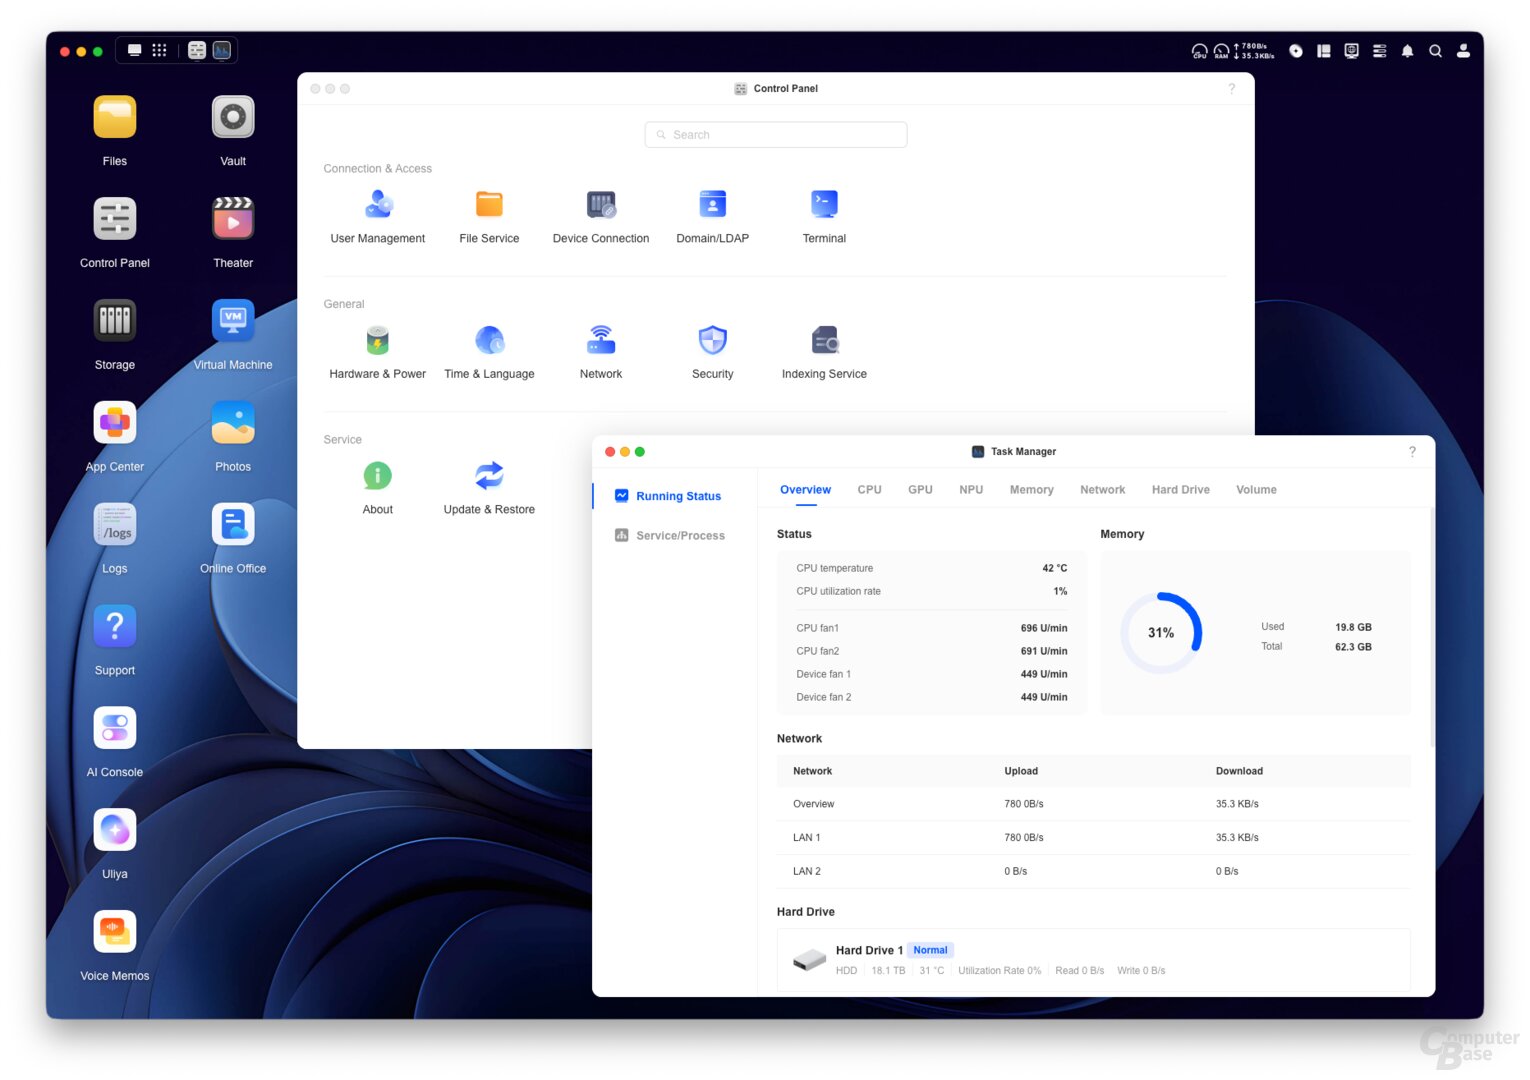Screen dimensions: 1530x1080
Task: Click the Security shield icon
Action: [712, 342]
